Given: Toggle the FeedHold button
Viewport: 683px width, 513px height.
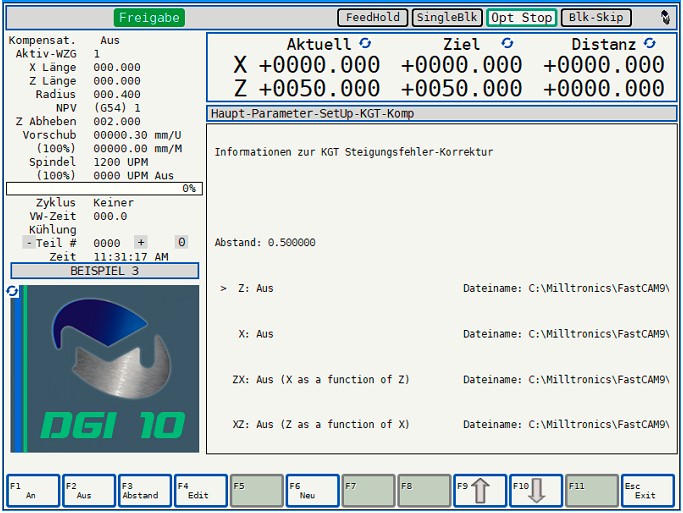Looking at the screenshot, I should pos(372,17).
